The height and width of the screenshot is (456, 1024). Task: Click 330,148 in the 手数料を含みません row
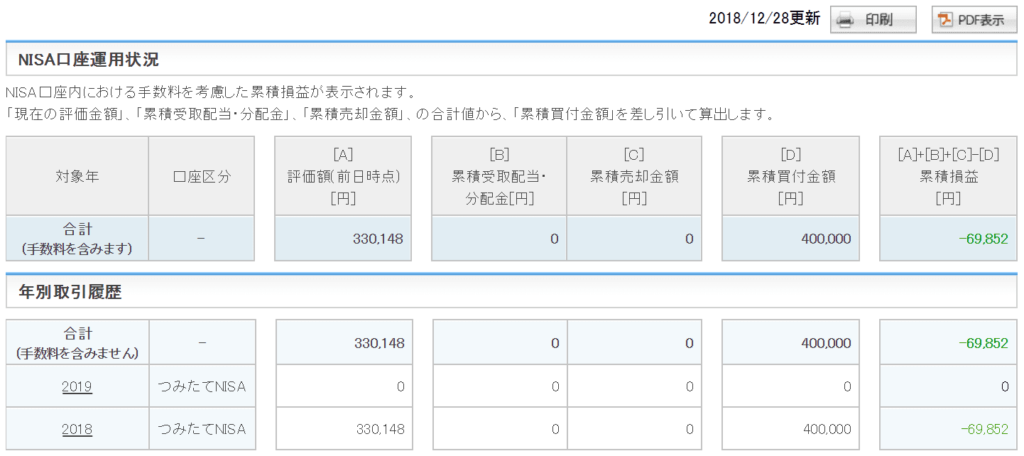click(379, 343)
